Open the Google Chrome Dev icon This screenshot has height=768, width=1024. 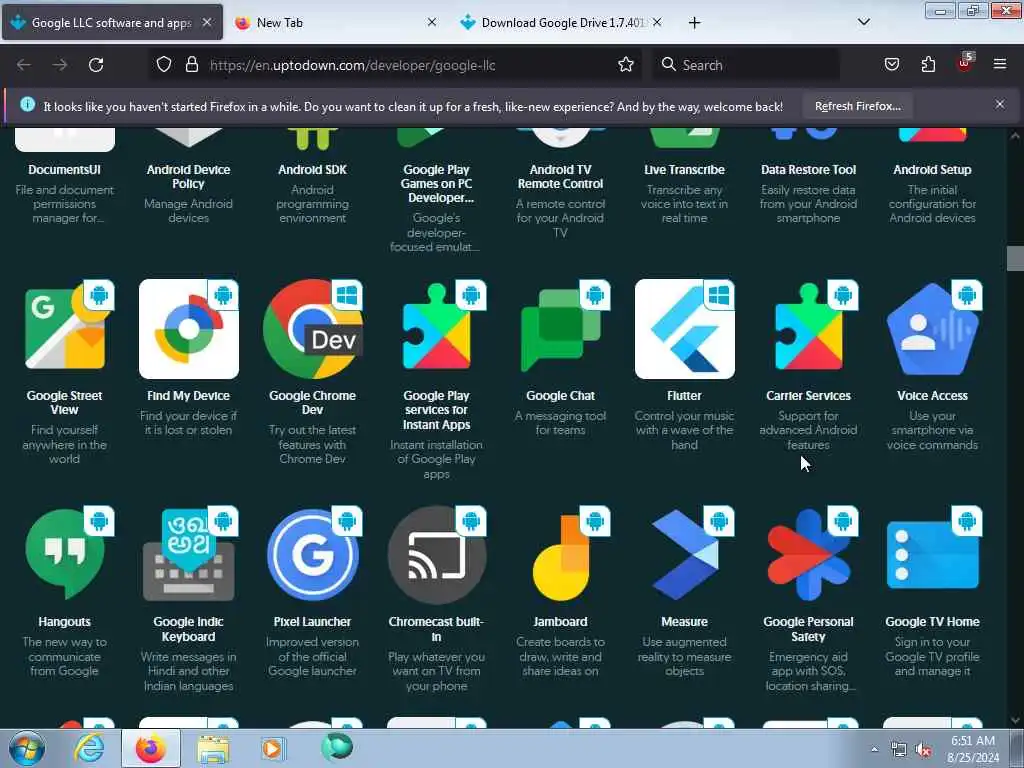pyautogui.click(x=313, y=329)
